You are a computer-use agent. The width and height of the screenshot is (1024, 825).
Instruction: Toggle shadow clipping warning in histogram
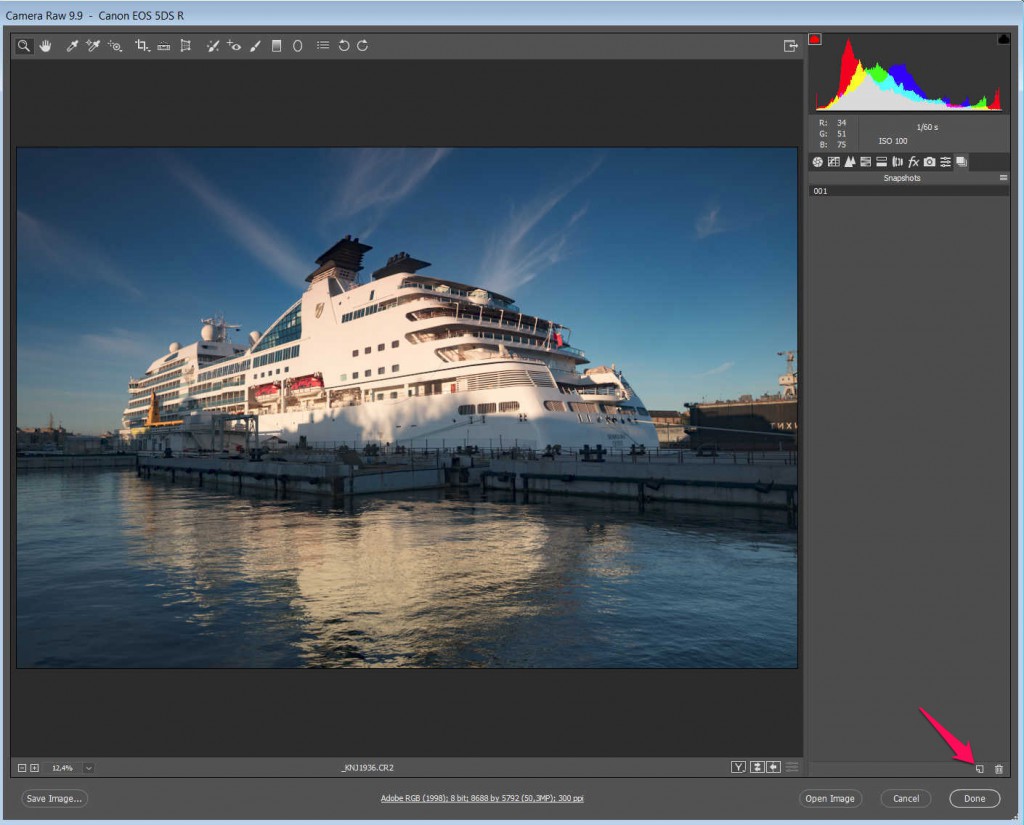coord(815,39)
